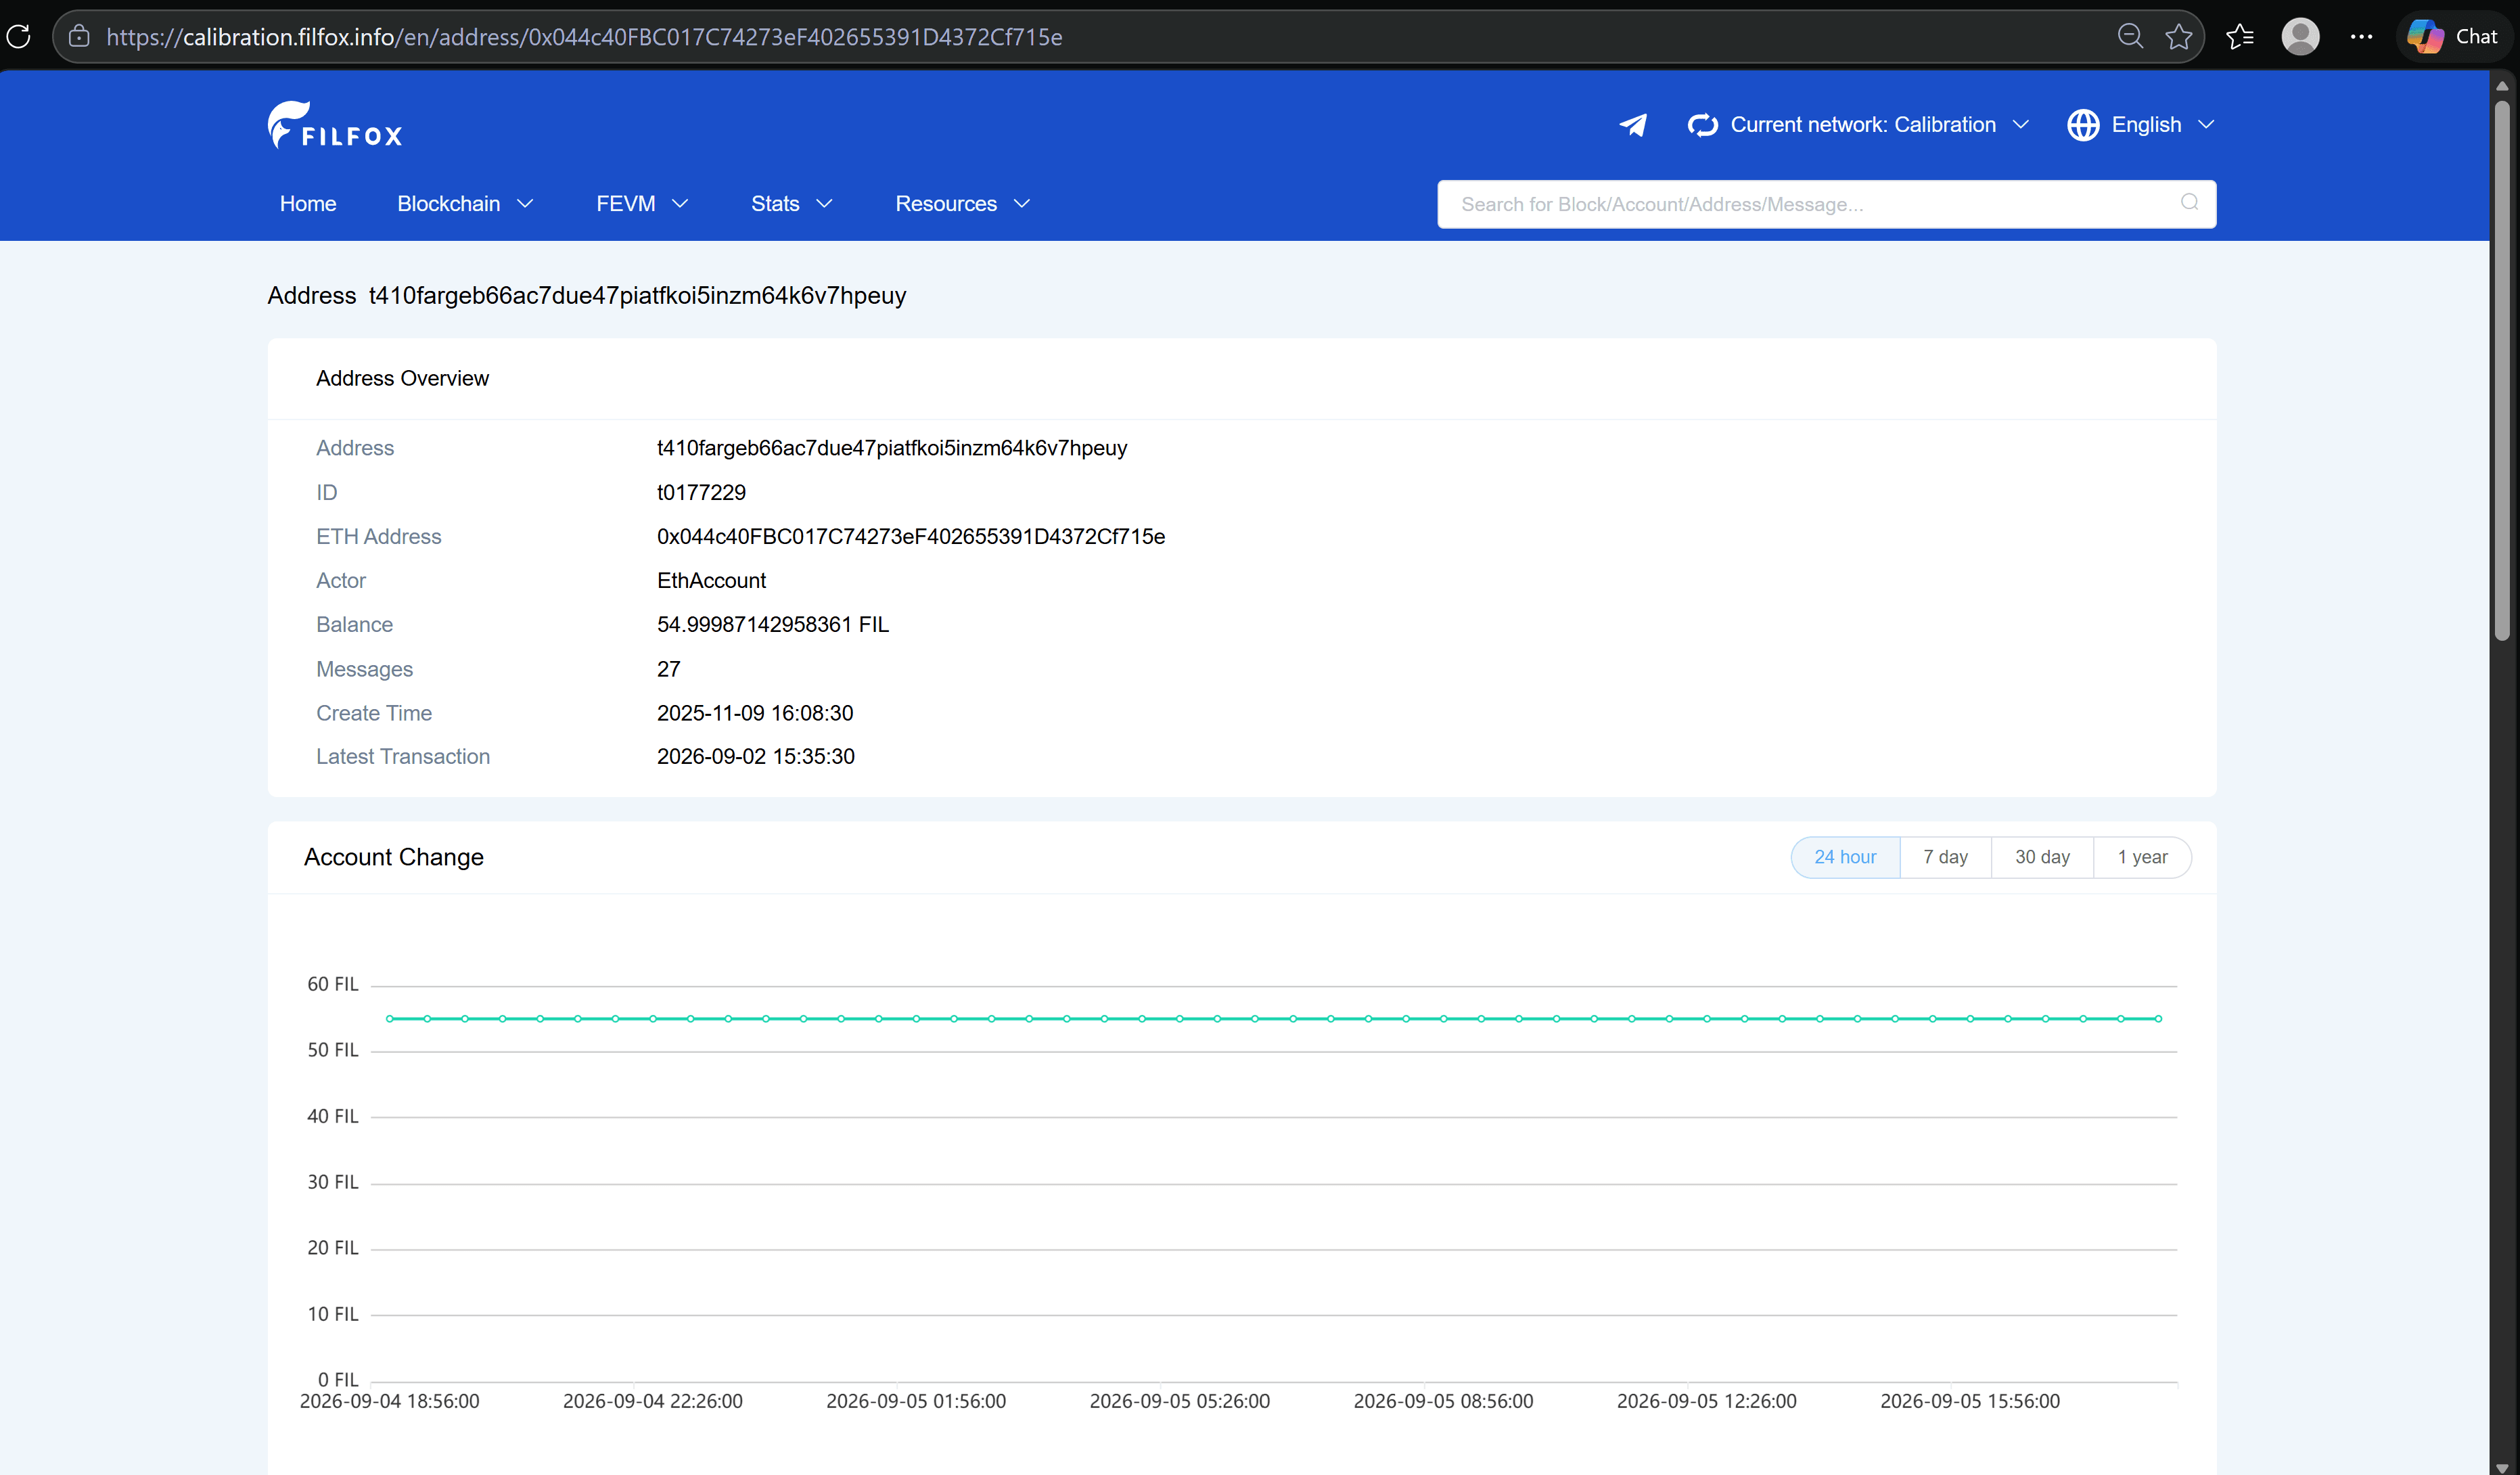Go to the Home nav item

click(308, 204)
